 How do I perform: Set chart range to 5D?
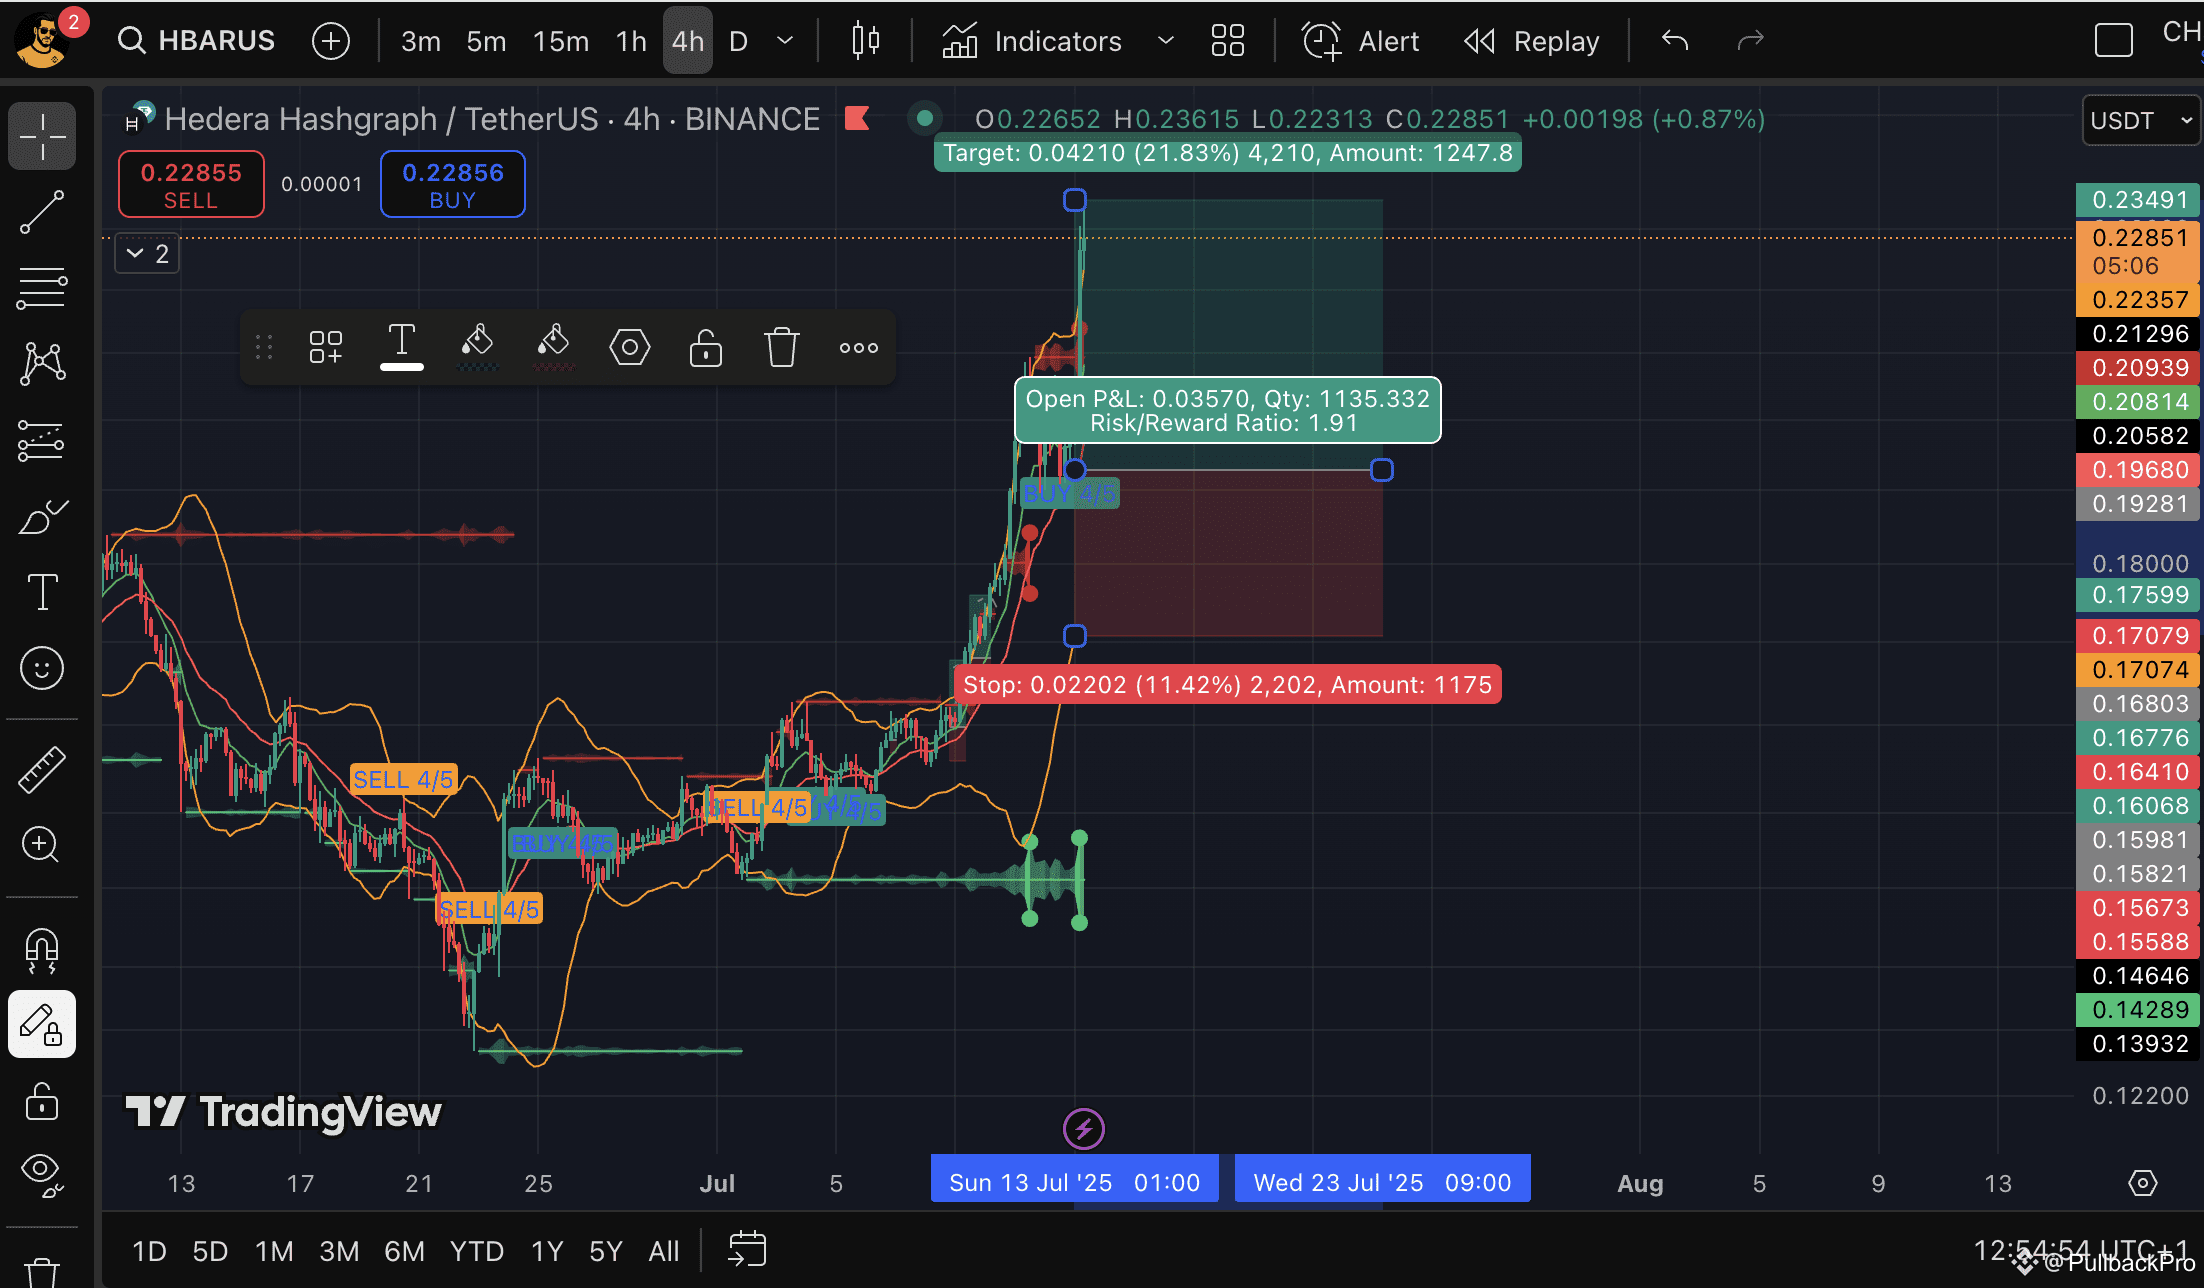tap(210, 1251)
